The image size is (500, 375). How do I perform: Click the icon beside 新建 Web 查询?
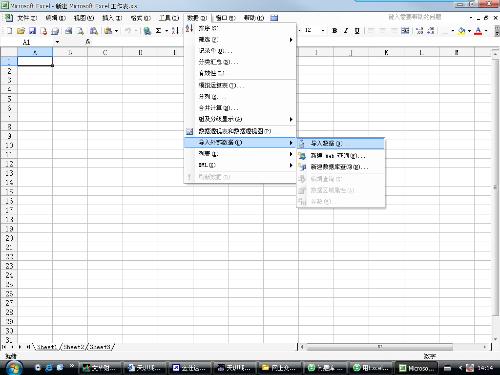pos(302,155)
